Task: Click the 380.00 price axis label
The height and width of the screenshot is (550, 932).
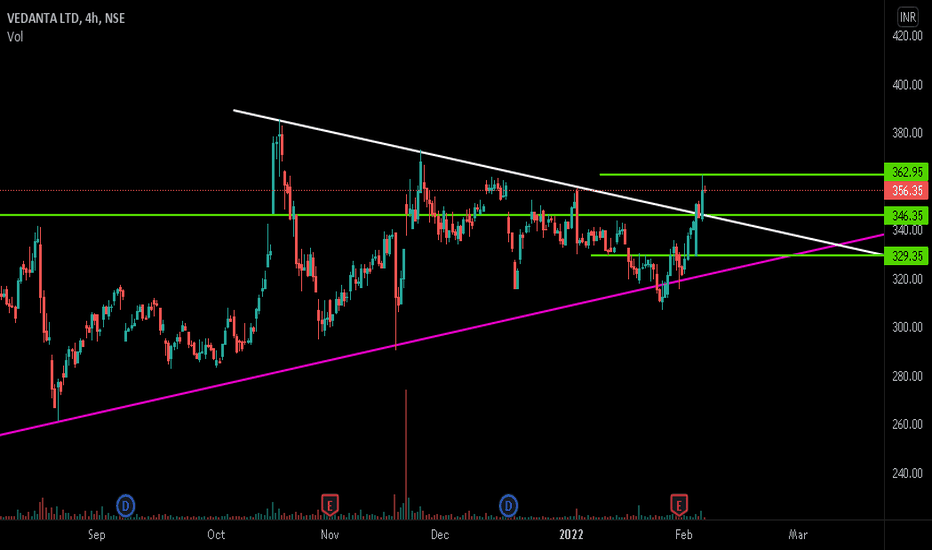Action: tap(907, 133)
